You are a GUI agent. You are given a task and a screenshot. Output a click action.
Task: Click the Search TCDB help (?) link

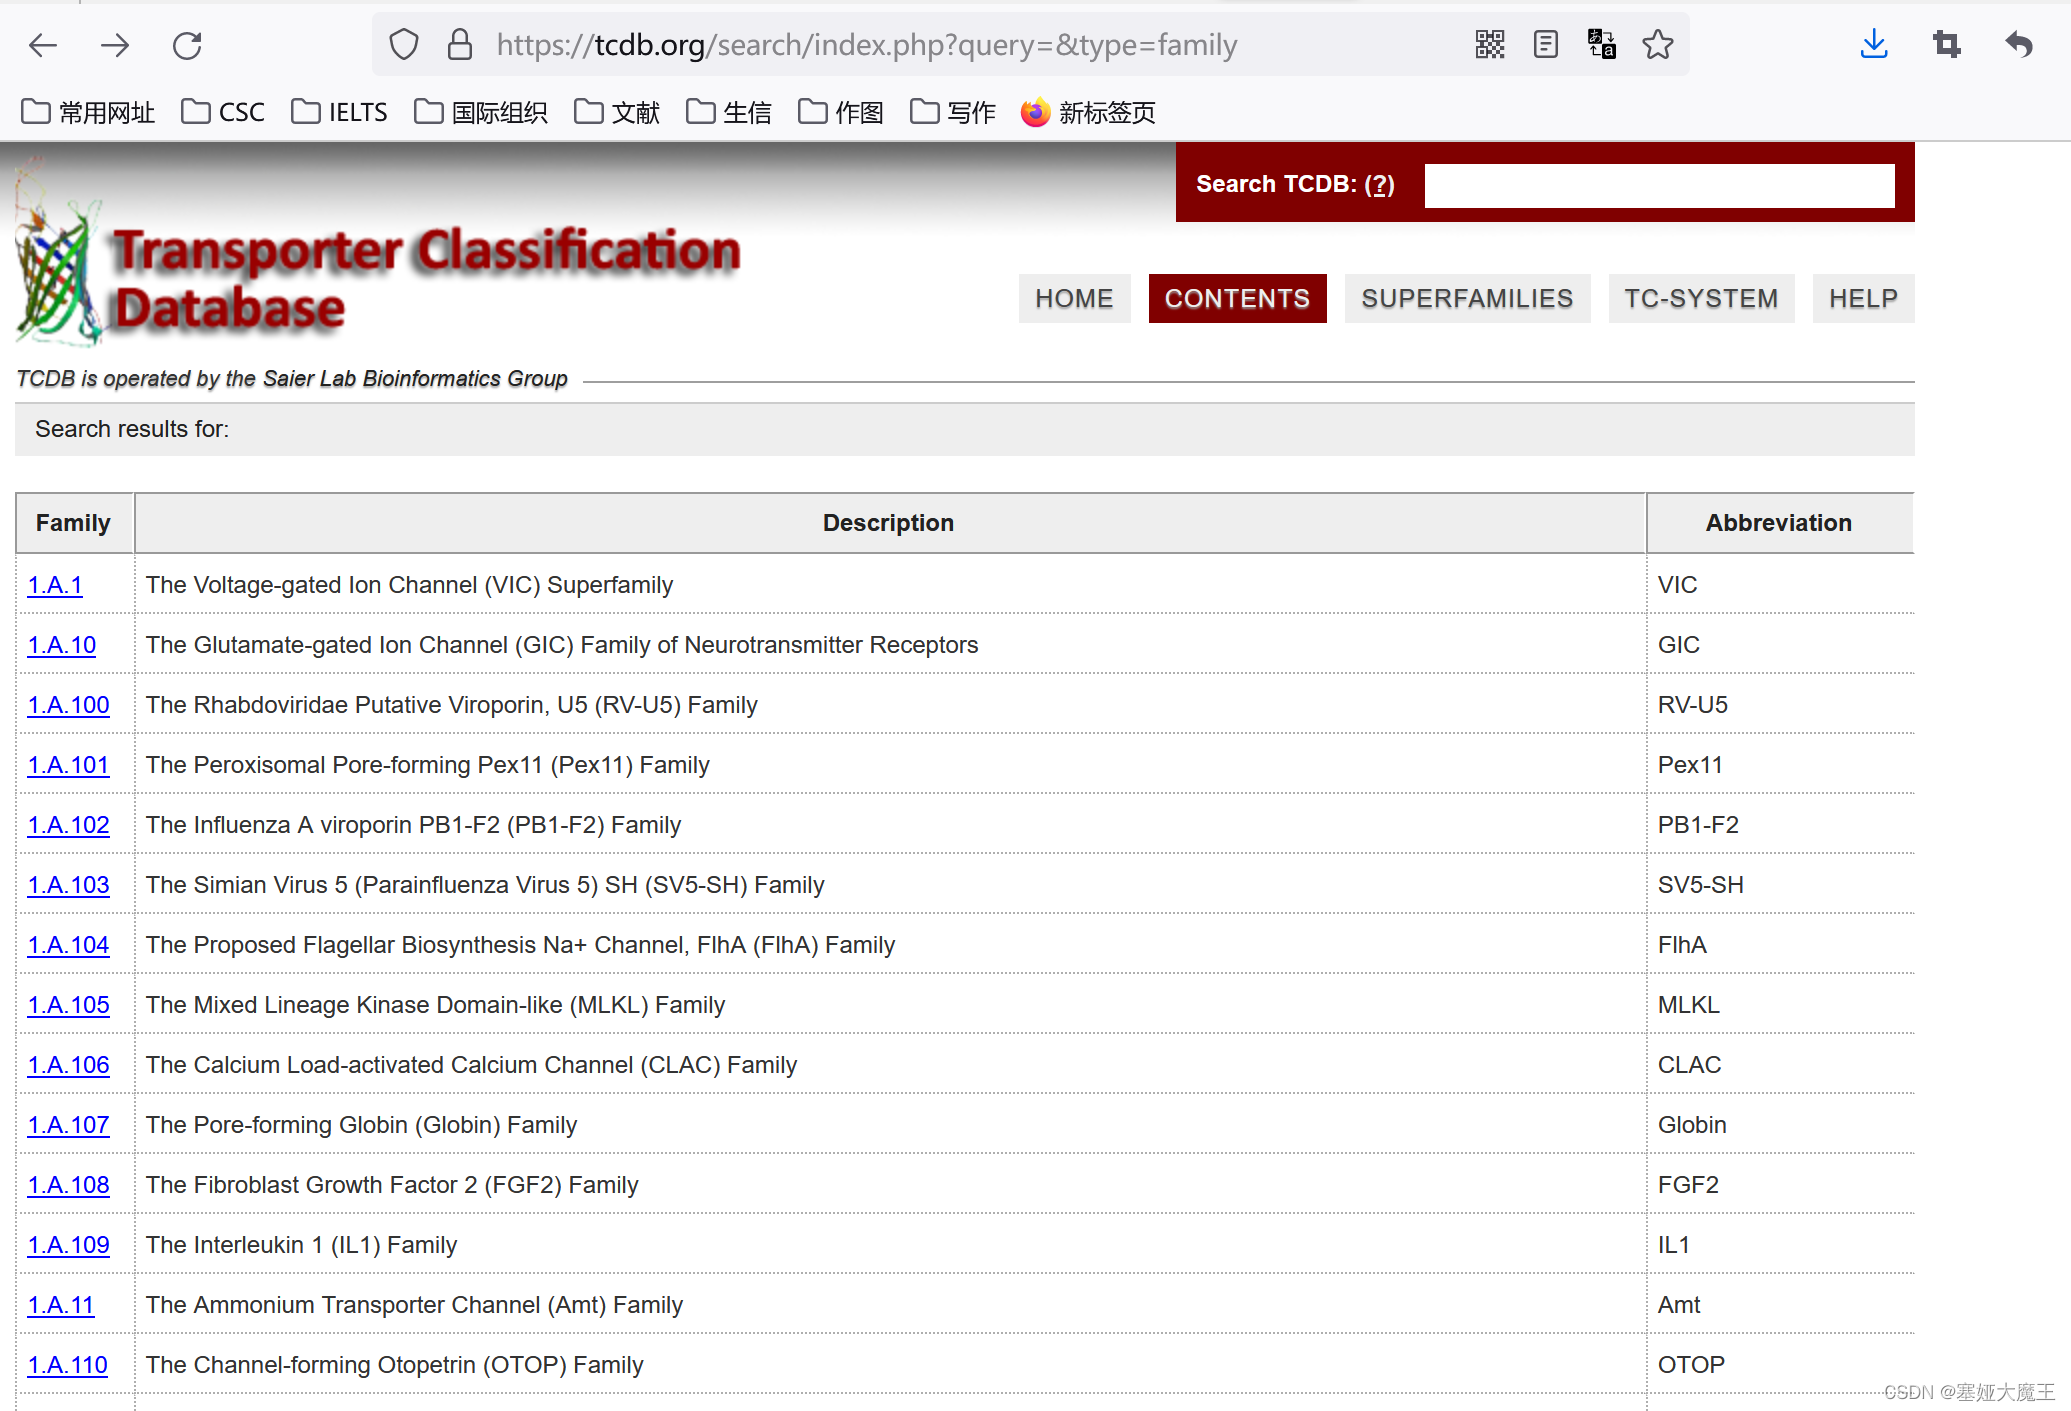[x=1379, y=184]
